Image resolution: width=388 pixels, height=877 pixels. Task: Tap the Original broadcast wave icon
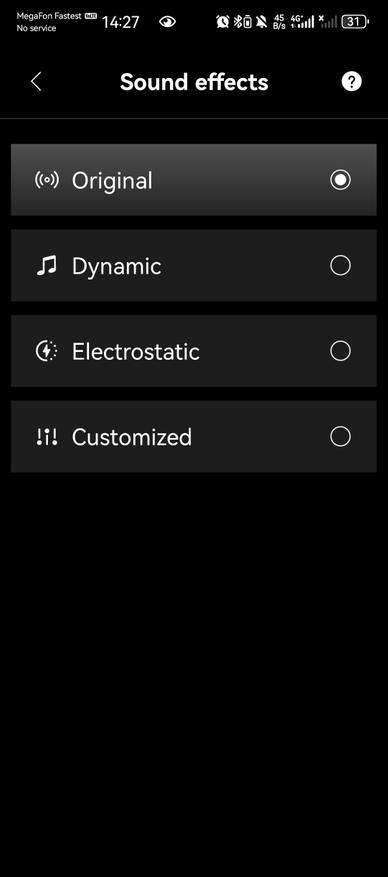click(x=46, y=180)
